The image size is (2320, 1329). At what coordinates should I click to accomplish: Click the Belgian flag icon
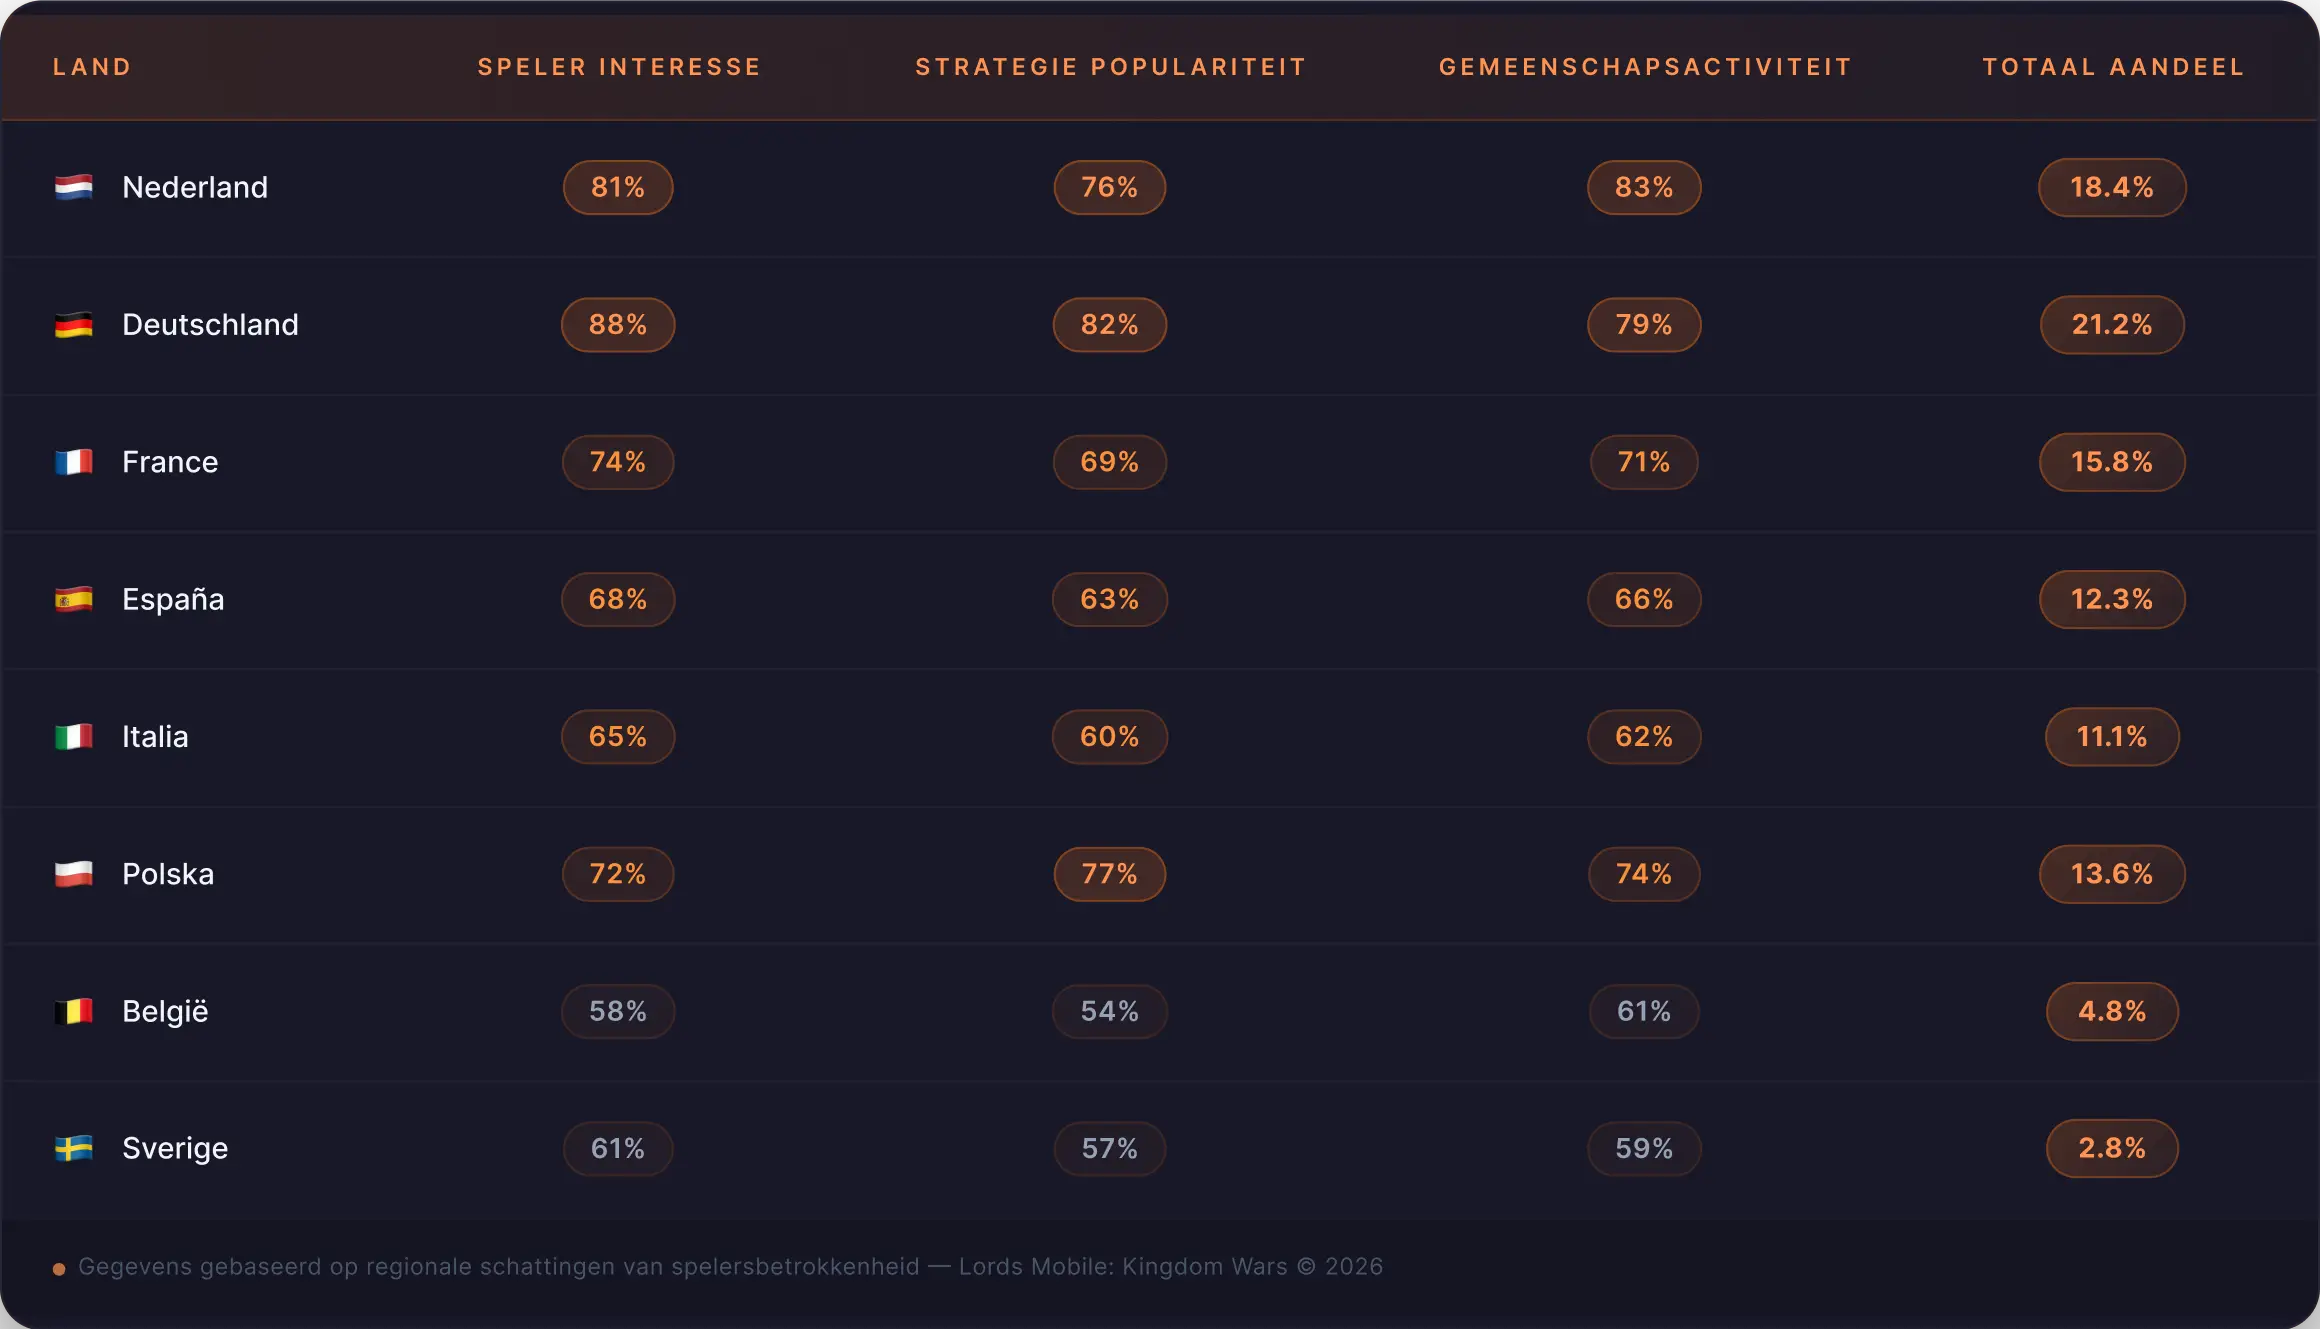click(x=73, y=1011)
